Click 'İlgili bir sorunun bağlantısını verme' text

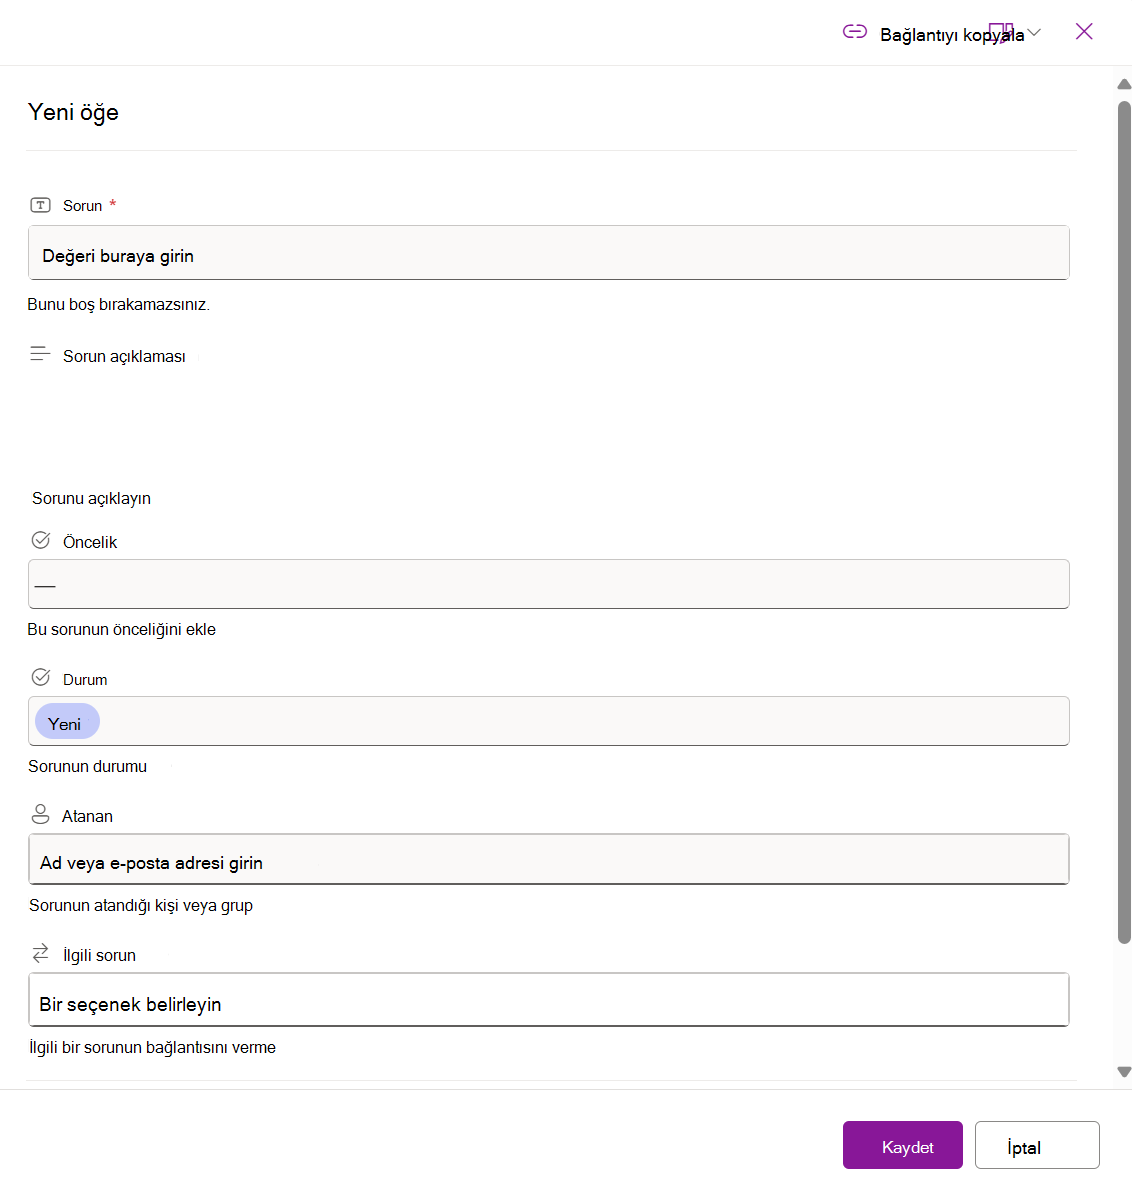152,1048
